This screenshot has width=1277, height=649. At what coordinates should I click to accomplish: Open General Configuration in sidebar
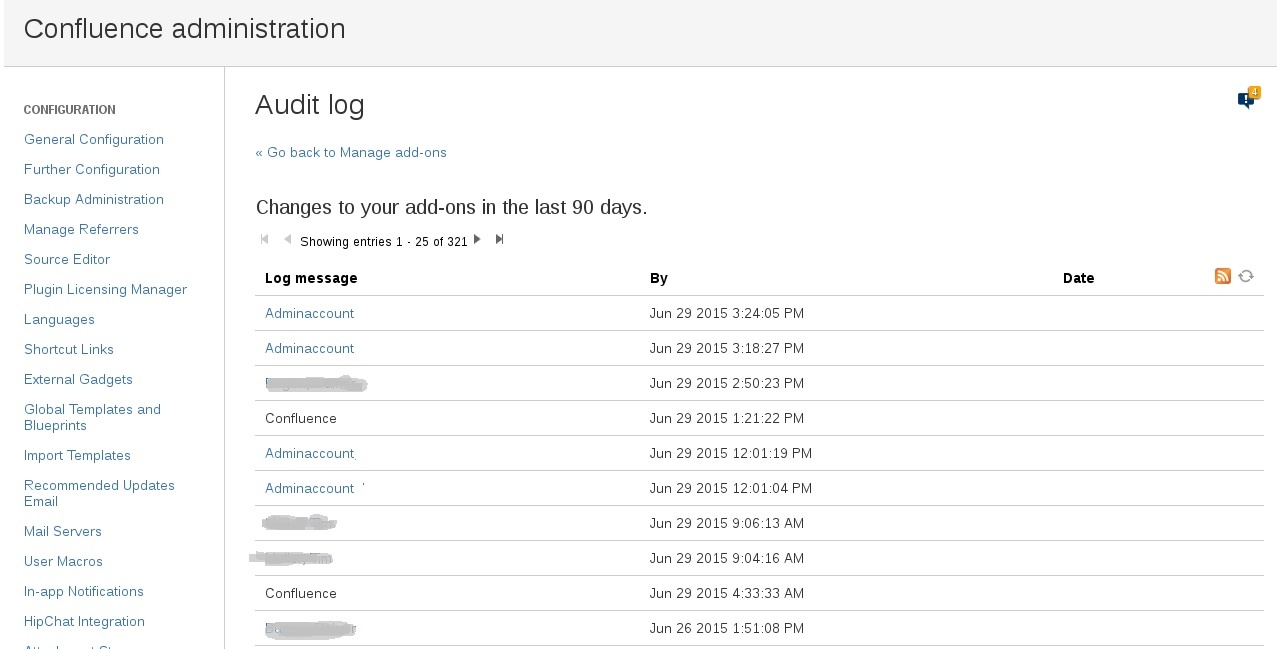pos(94,139)
